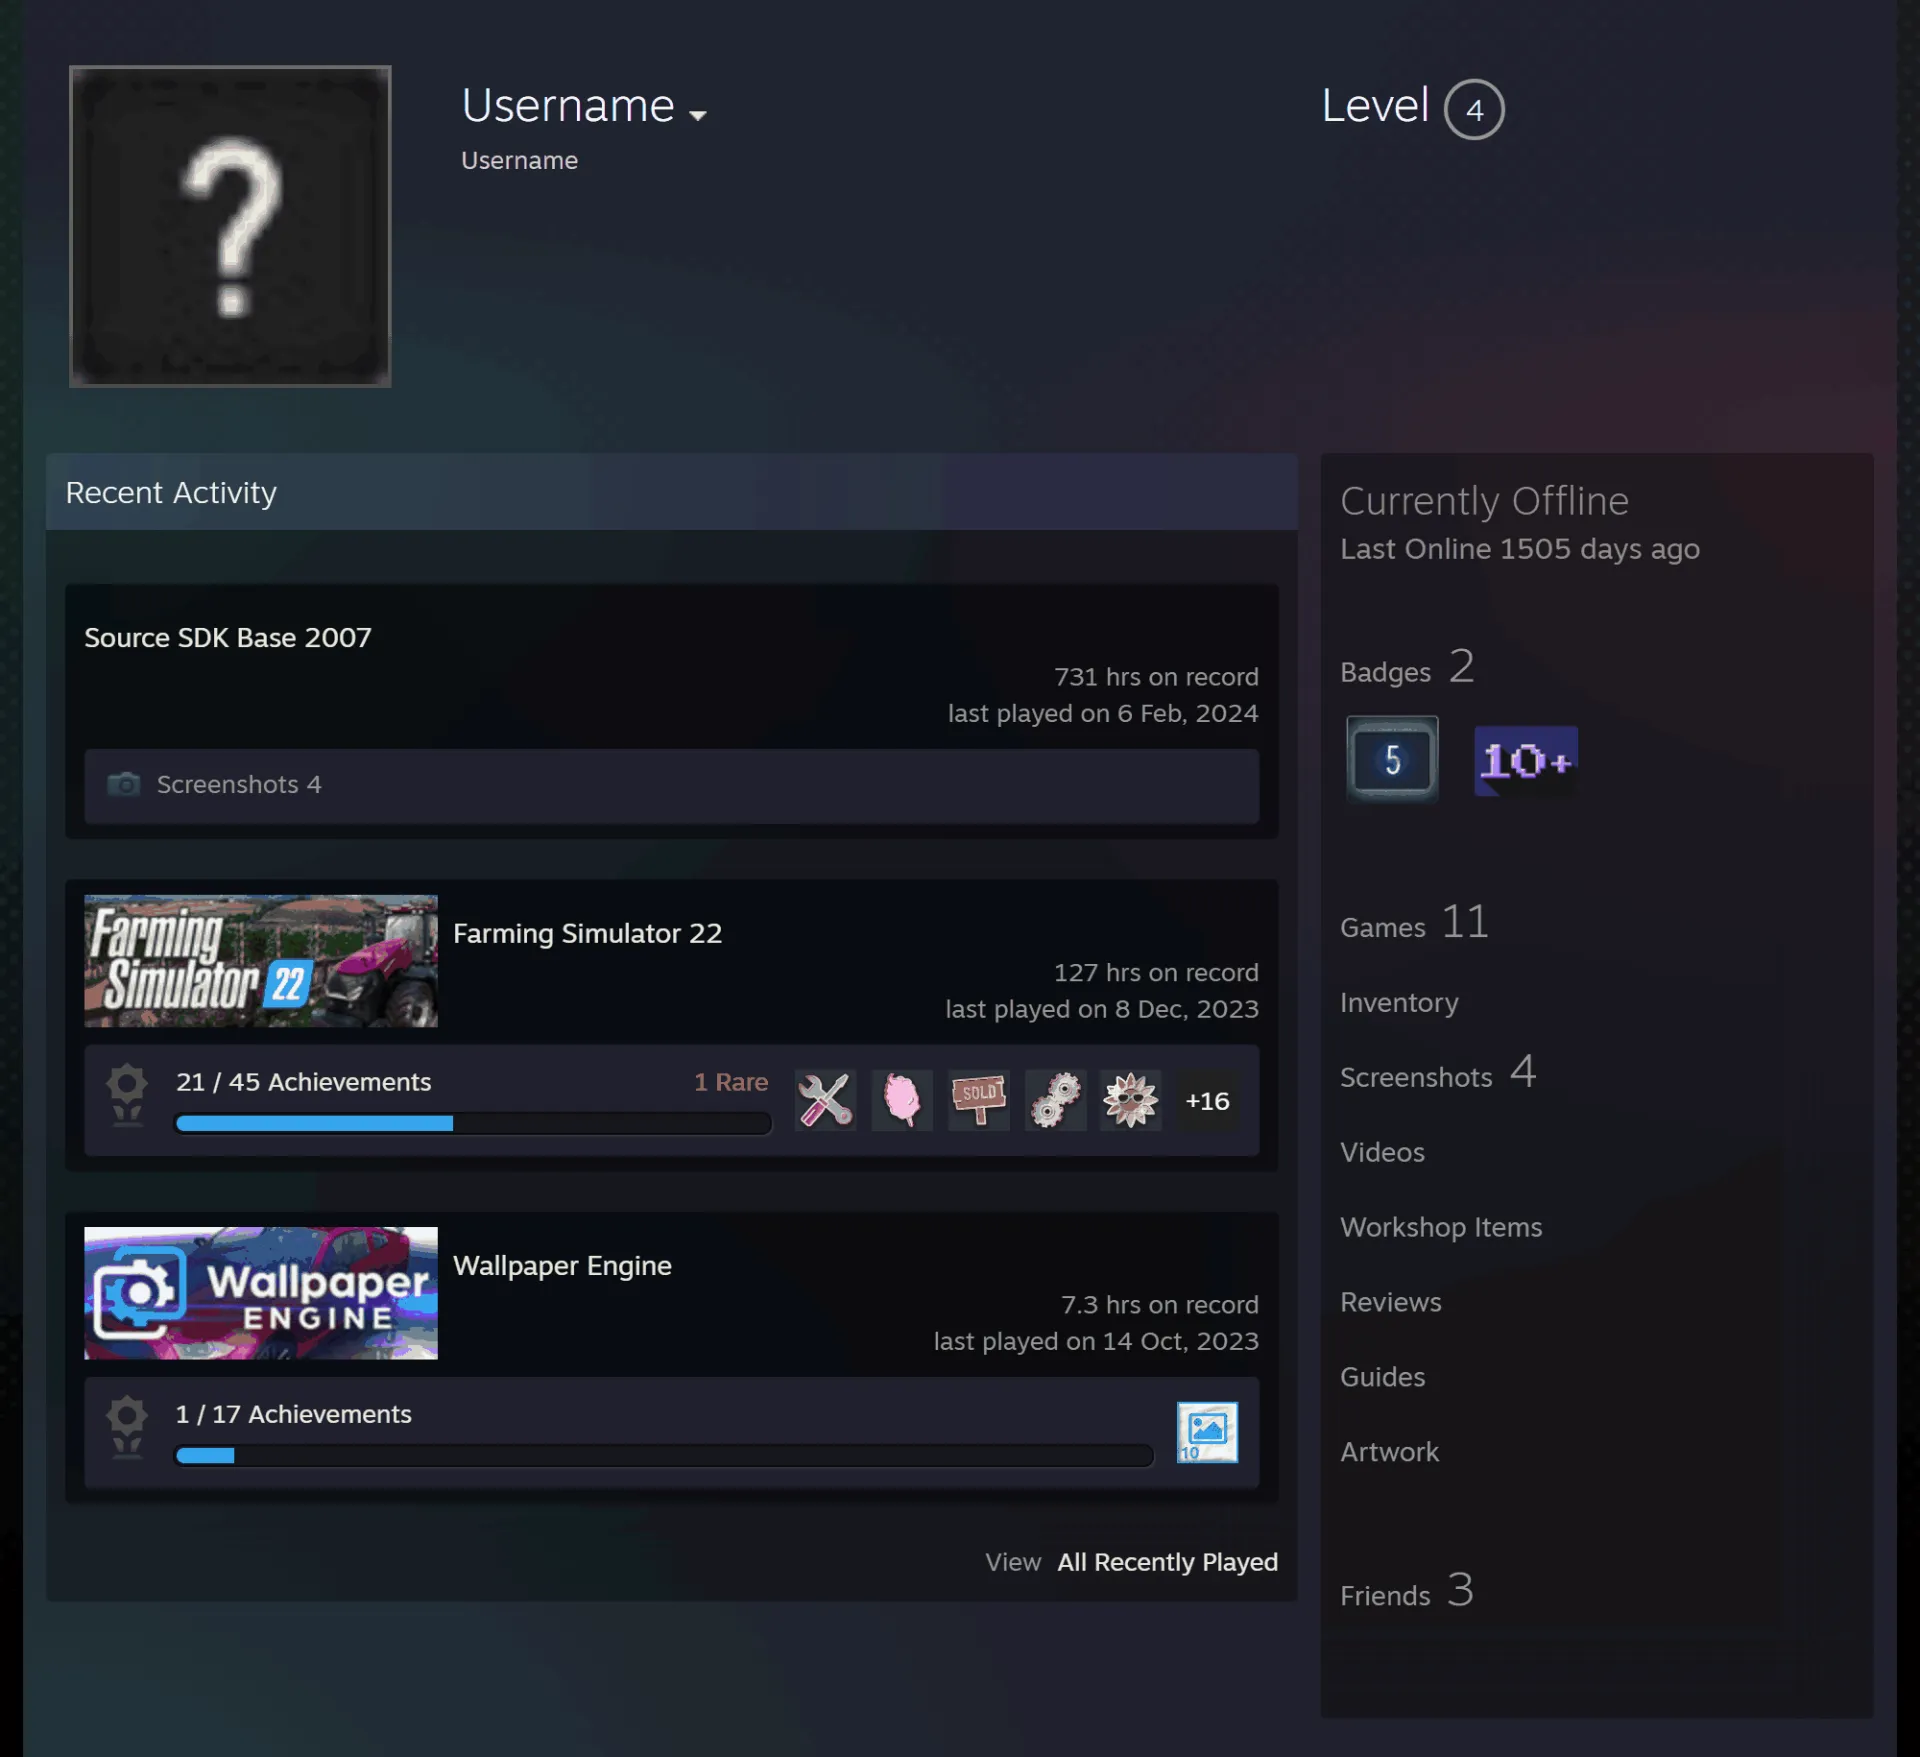Open the Wallpaper Engine title link
Image resolution: width=1920 pixels, height=1757 pixels.
tap(562, 1265)
